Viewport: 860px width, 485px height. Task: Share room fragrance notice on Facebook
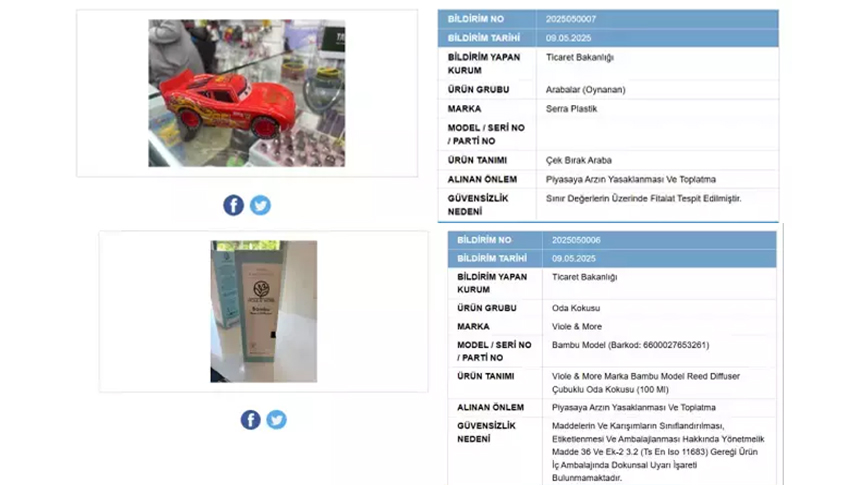[250, 420]
